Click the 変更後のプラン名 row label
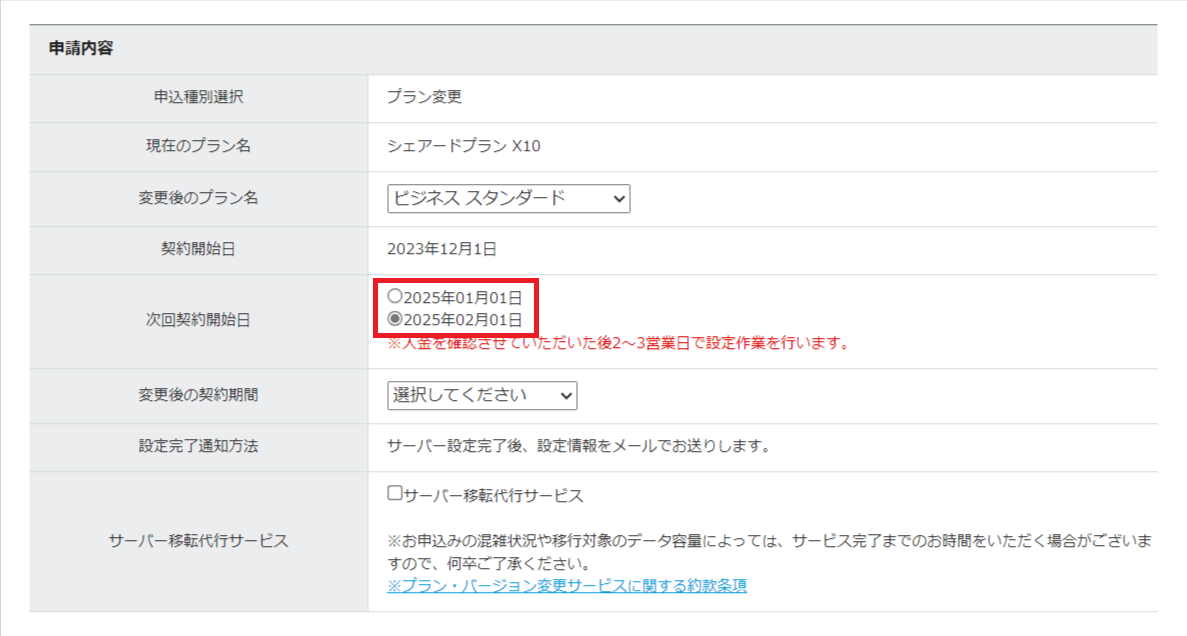Image resolution: width=1187 pixels, height=636 pixels. click(198, 199)
